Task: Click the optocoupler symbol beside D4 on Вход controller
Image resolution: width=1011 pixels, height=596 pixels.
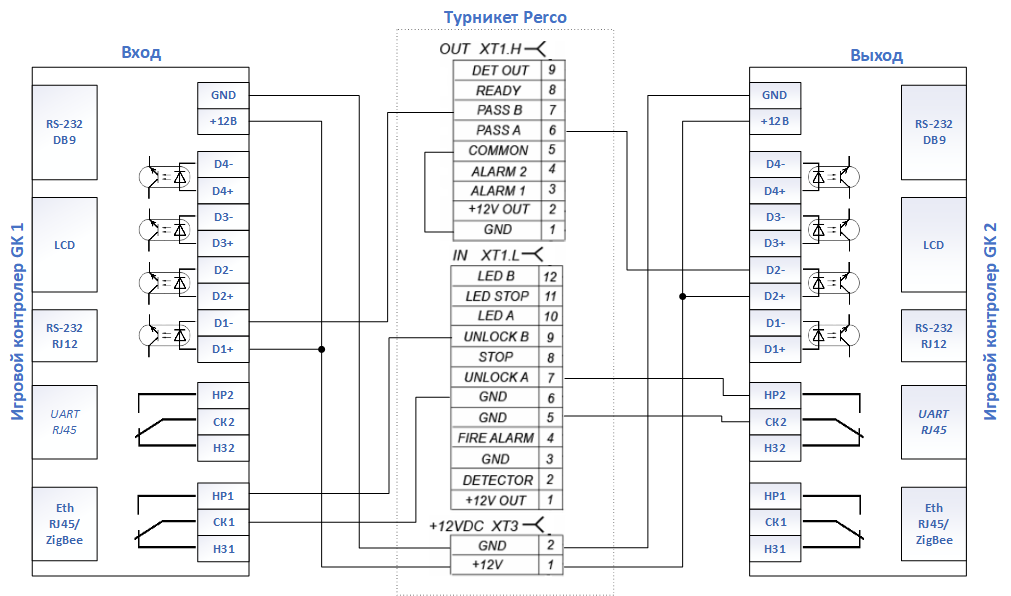Action: 166,177
